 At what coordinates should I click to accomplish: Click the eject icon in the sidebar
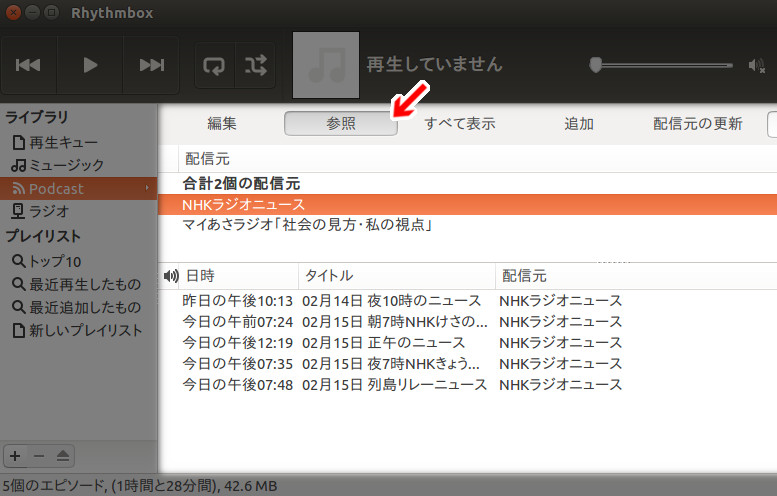point(62,456)
